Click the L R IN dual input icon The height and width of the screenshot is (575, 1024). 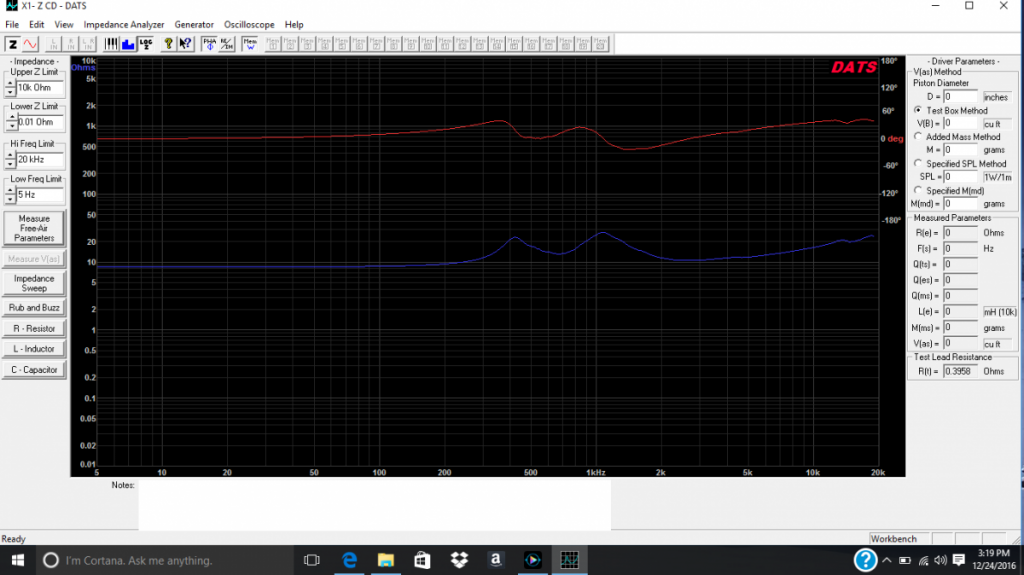[x=88, y=44]
